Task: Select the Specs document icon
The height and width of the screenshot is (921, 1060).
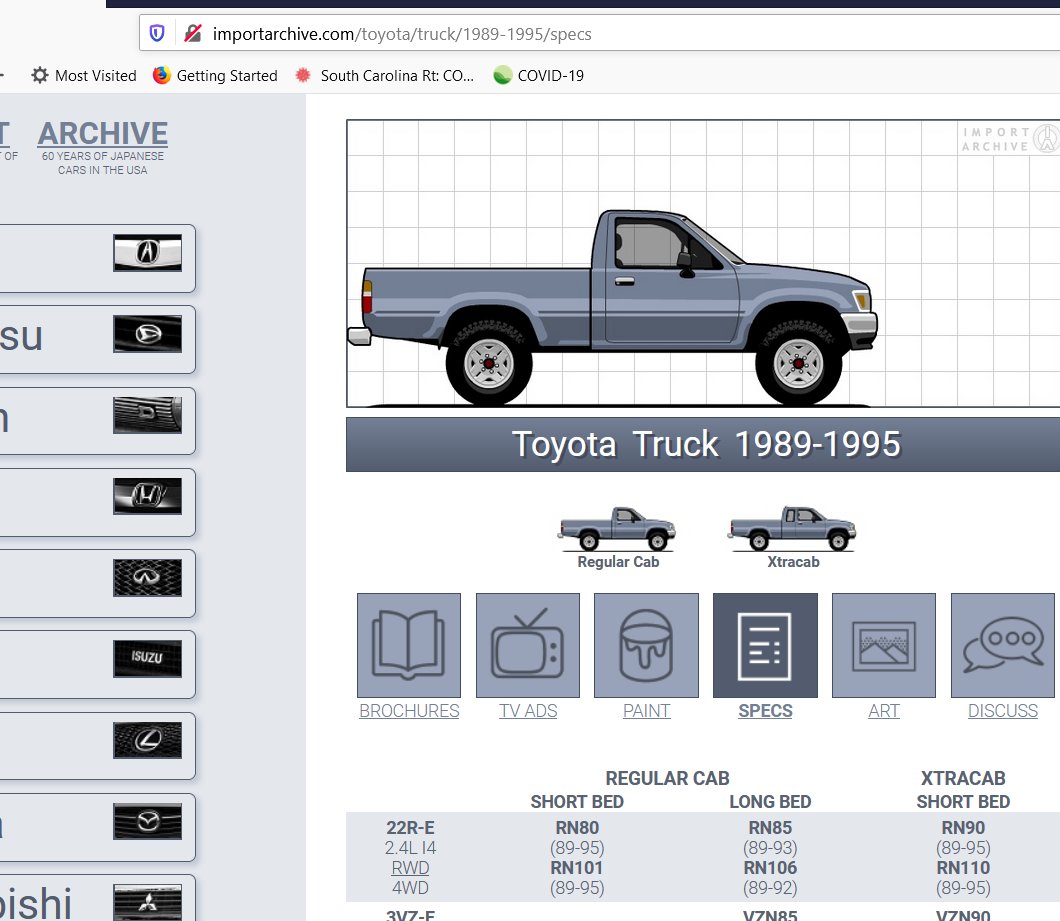Action: [x=765, y=645]
